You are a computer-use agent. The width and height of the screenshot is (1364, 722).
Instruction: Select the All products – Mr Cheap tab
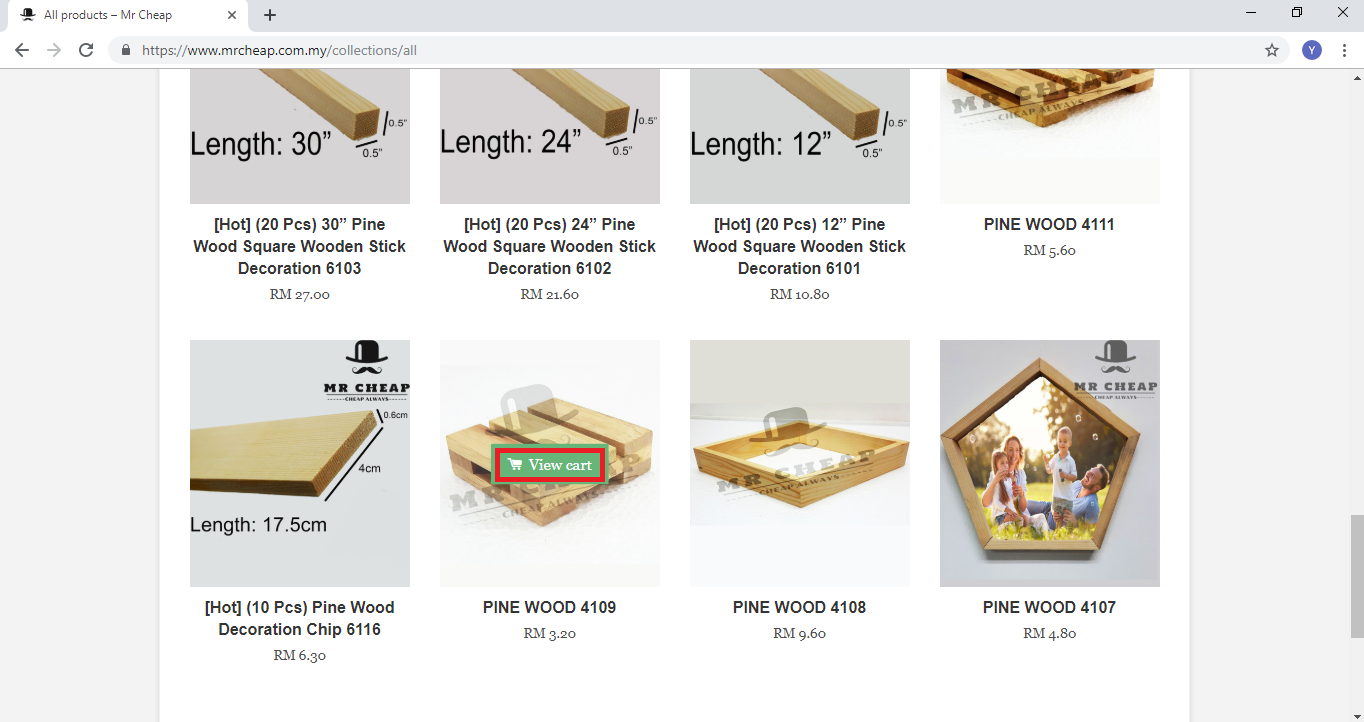click(x=120, y=15)
